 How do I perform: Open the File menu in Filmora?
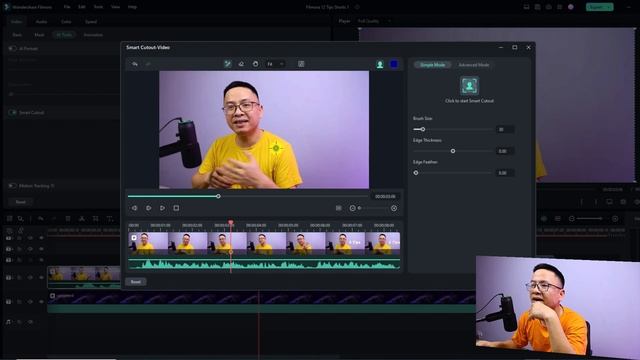pyautogui.click(x=67, y=7)
